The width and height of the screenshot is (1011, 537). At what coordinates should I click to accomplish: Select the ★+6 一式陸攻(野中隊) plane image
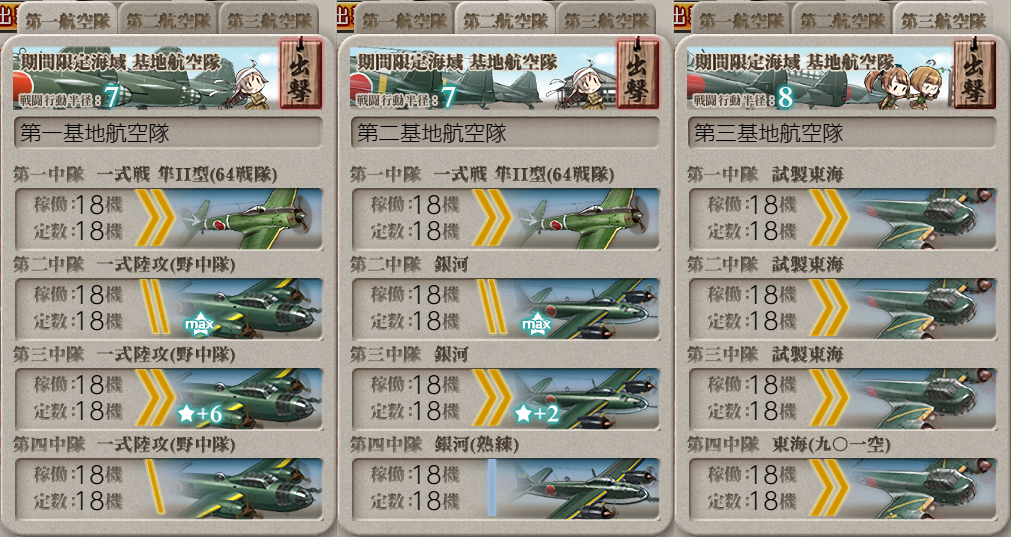coord(250,399)
